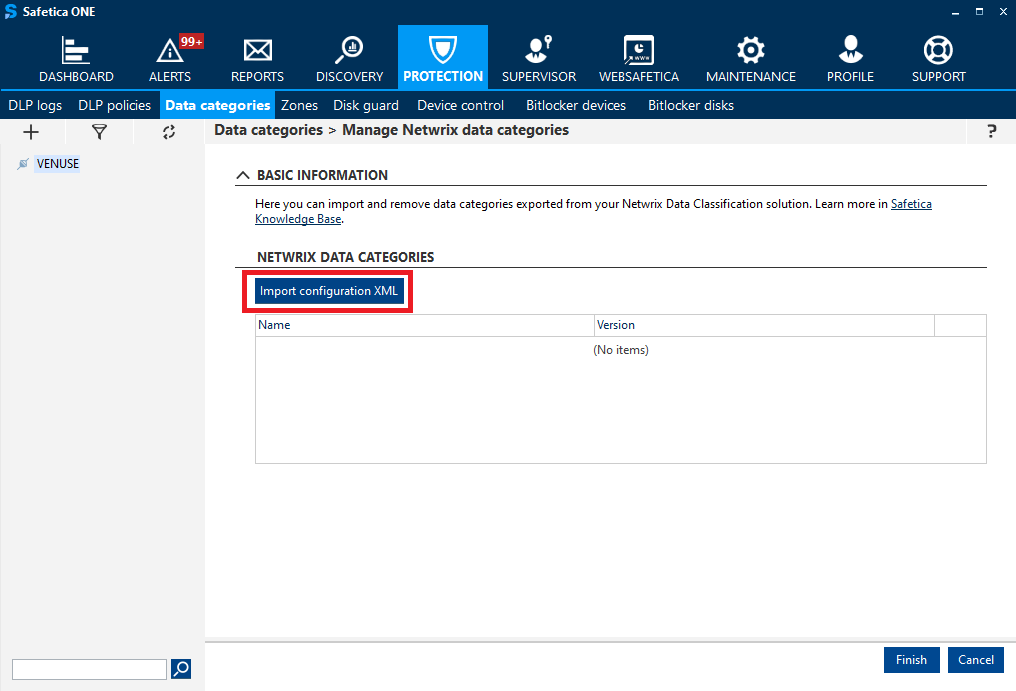Open the Supervisor section
This screenshot has height=691, width=1016.
538,58
